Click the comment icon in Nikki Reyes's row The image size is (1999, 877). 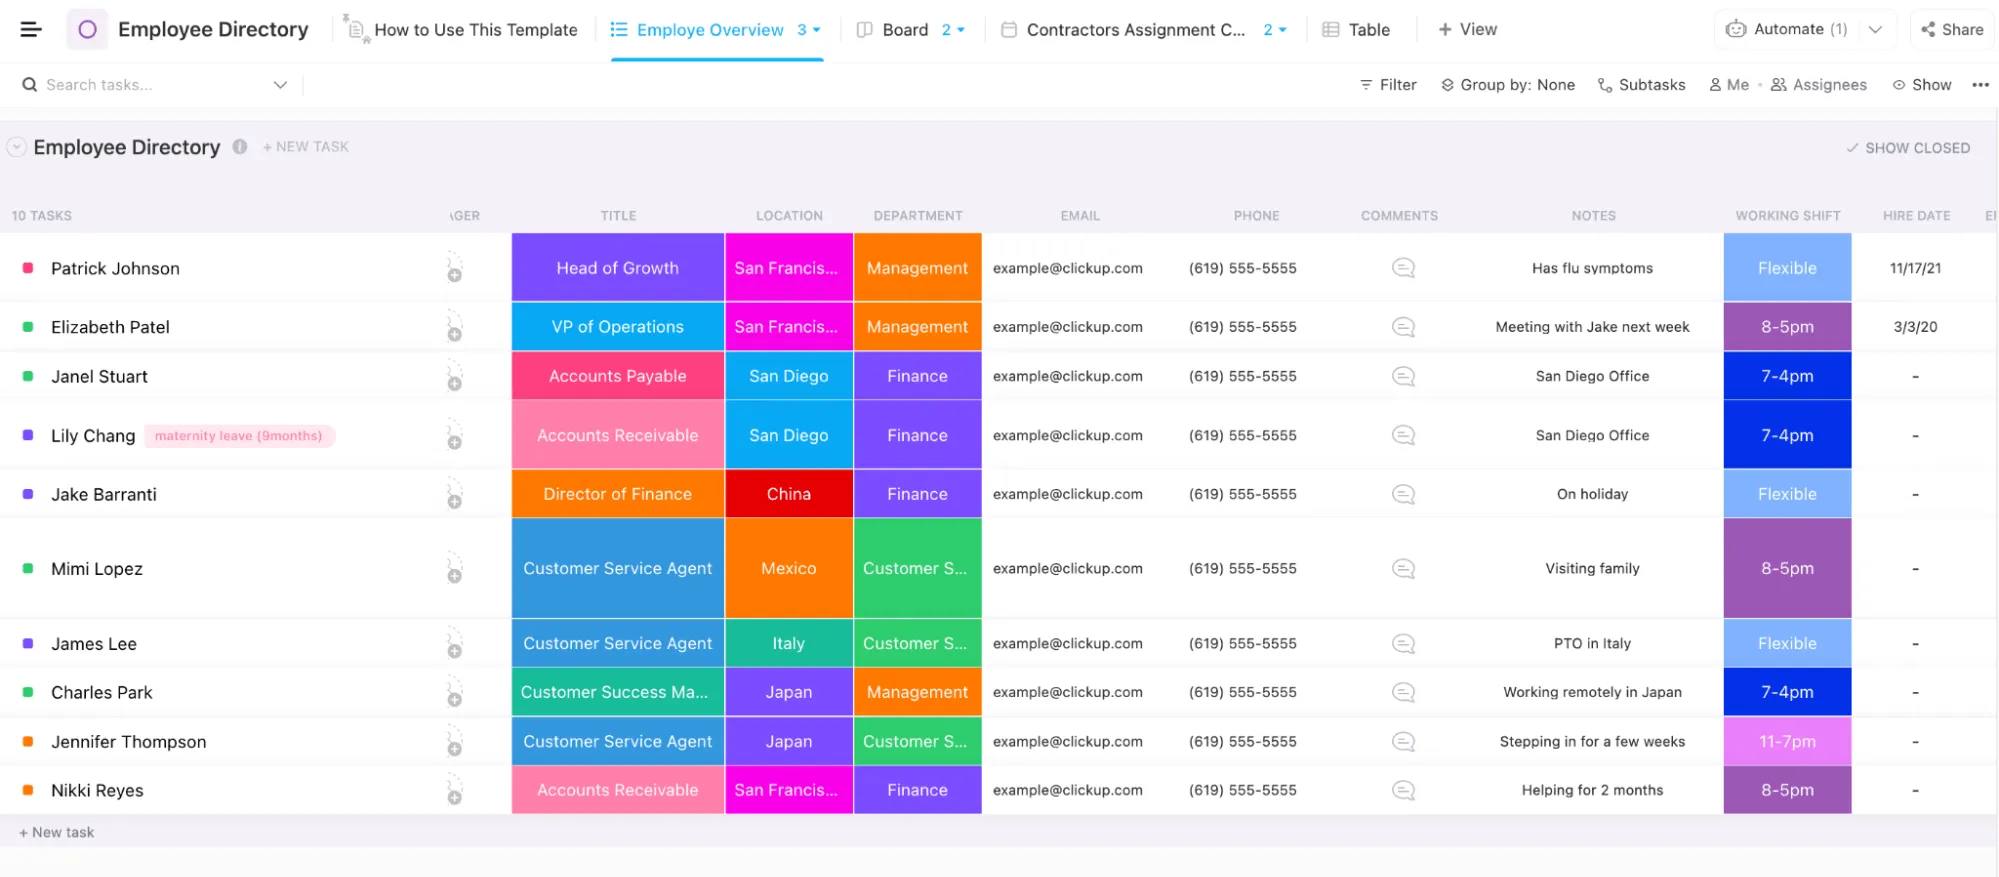pyautogui.click(x=1403, y=790)
